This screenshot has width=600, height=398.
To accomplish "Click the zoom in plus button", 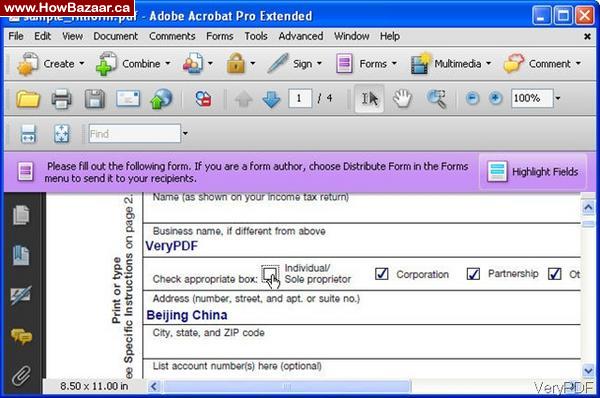I will click(x=496, y=98).
